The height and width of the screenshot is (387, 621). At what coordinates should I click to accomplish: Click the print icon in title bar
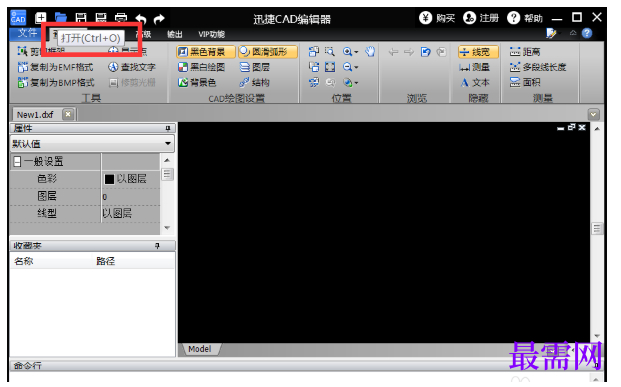(121, 18)
